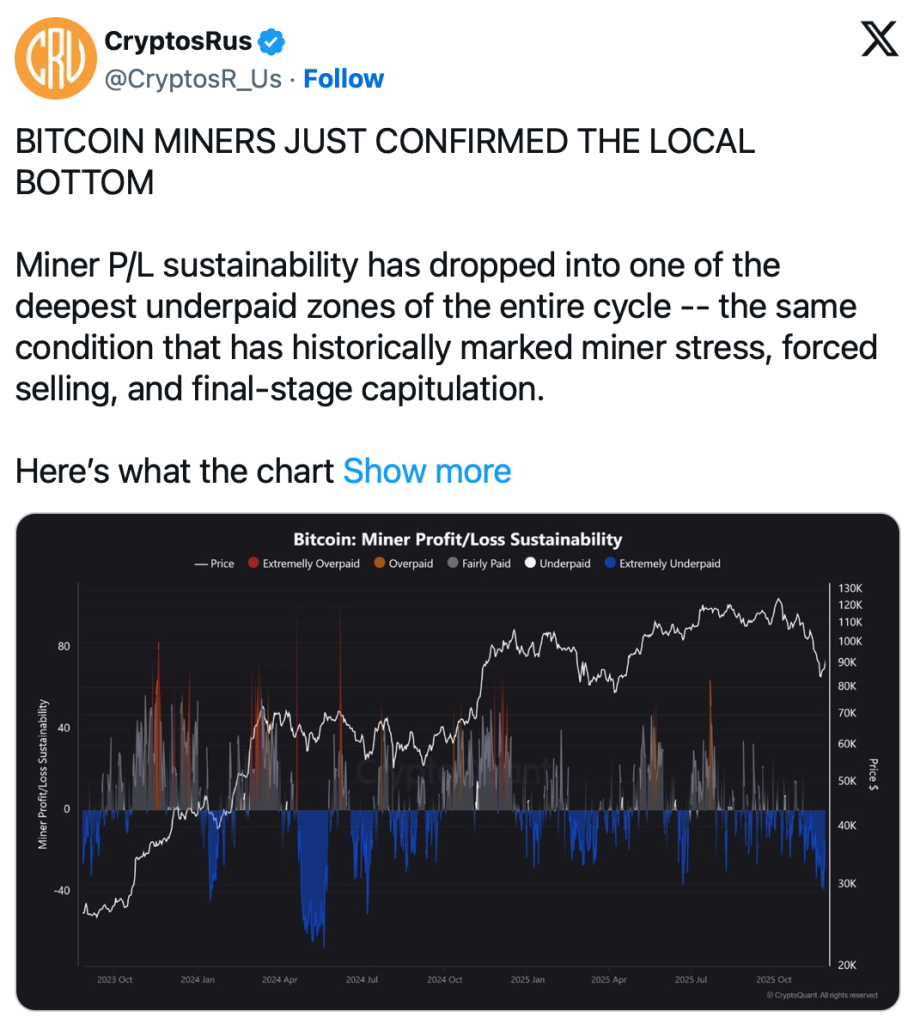Toggle the Fairly Paid legend entry

coord(480,564)
